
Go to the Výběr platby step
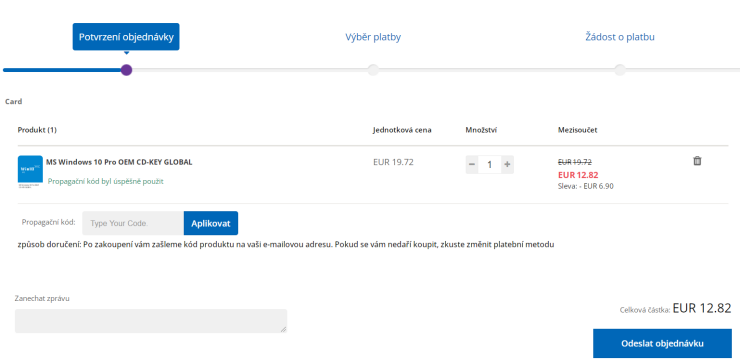pos(373,37)
